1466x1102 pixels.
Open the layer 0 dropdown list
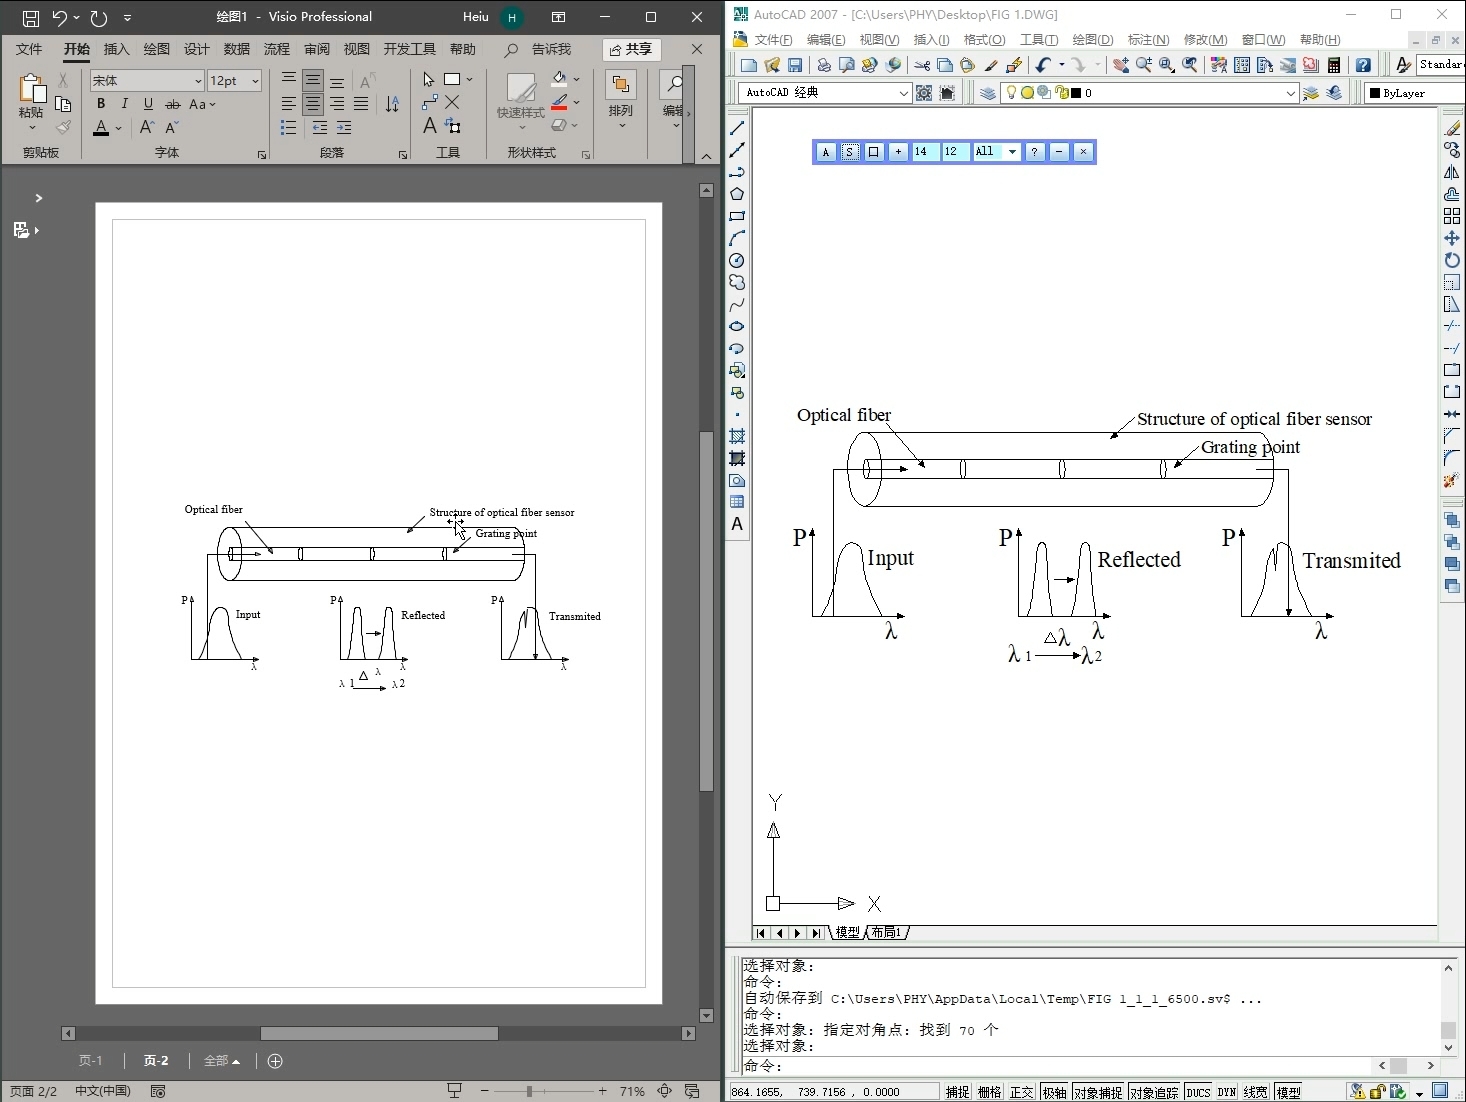[1290, 93]
